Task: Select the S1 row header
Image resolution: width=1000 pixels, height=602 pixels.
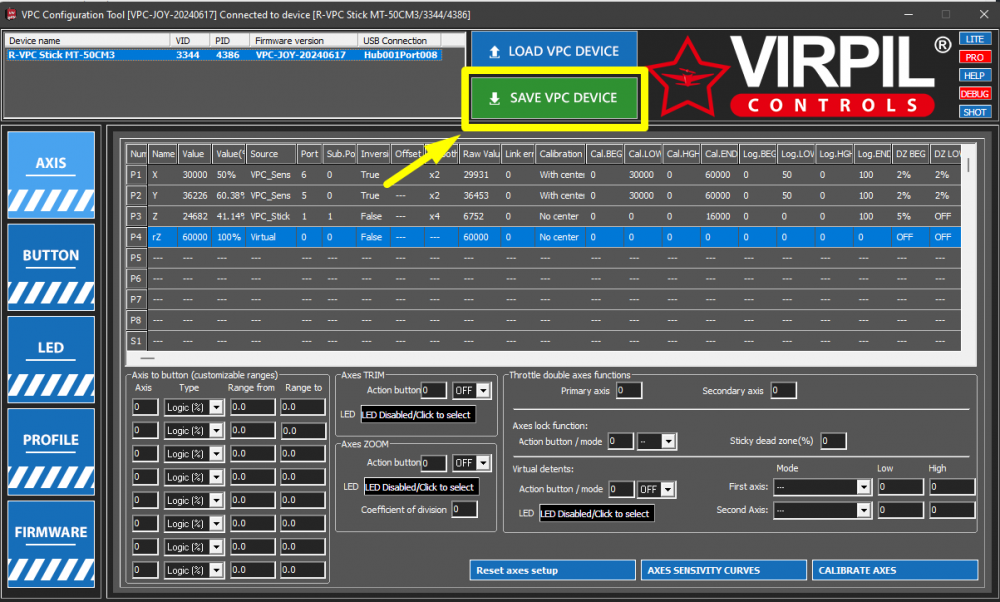Action: (136, 341)
